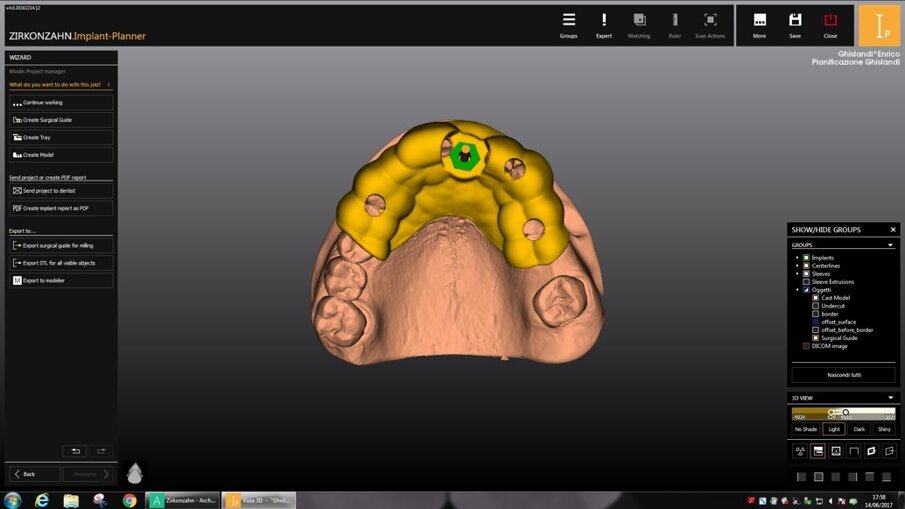Select Dark shading mode
Viewport: 905px width, 509px height.
tap(859, 429)
